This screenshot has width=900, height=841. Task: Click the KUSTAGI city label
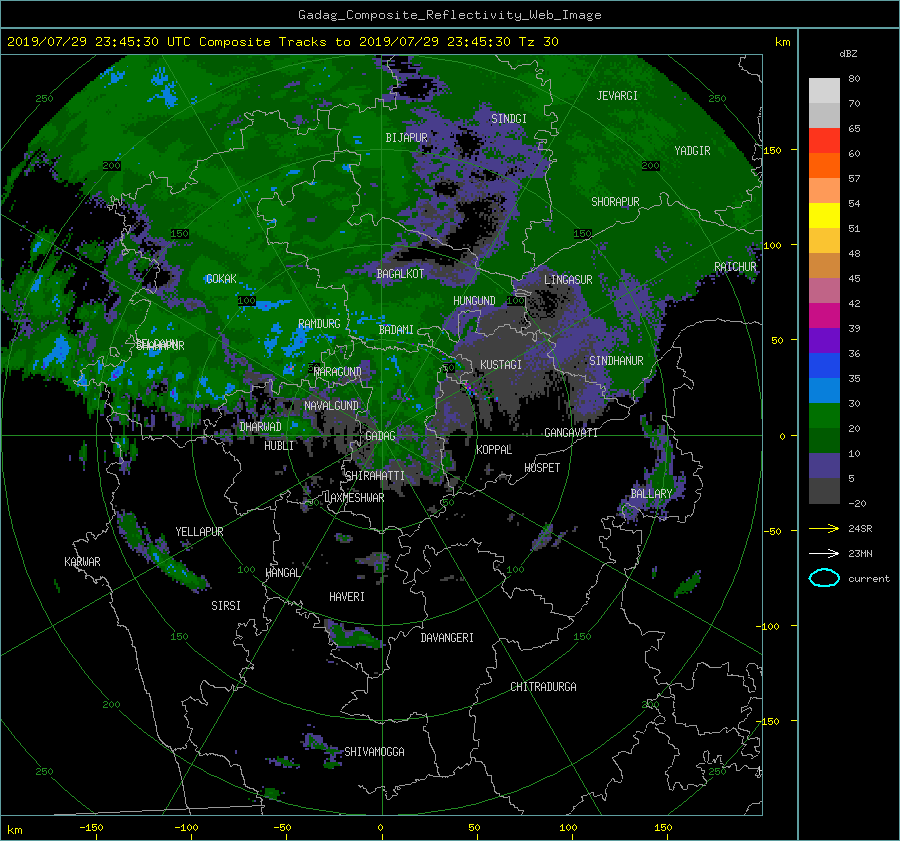click(x=501, y=365)
